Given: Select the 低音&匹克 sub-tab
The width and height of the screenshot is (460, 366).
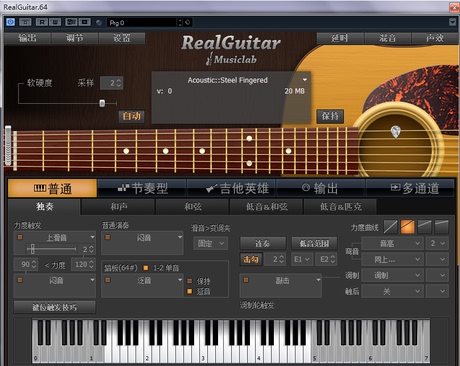Looking at the screenshot, I should [x=341, y=207].
